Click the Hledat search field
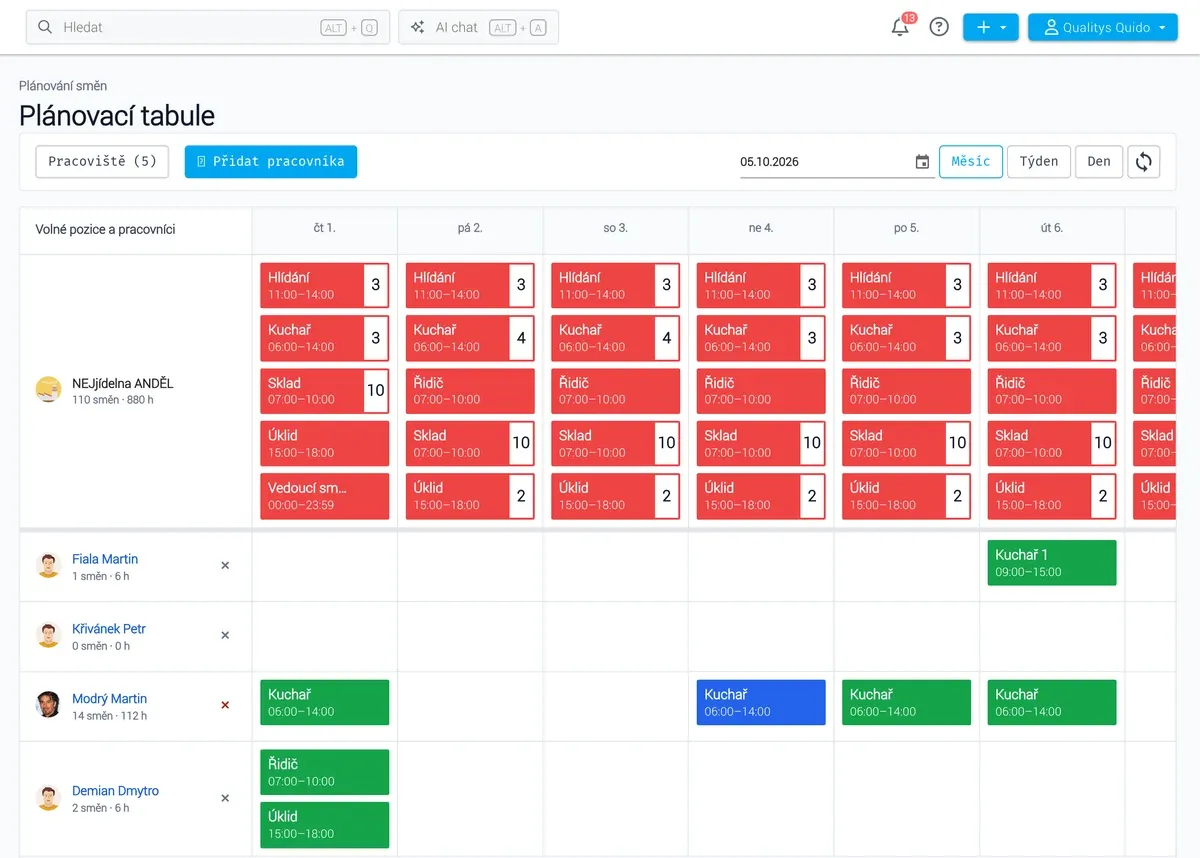Image resolution: width=1200 pixels, height=858 pixels. pyautogui.click(x=208, y=27)
